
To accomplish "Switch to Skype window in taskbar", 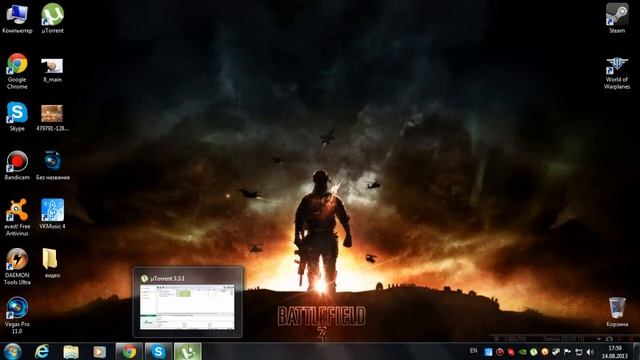I will pos(158,351).
